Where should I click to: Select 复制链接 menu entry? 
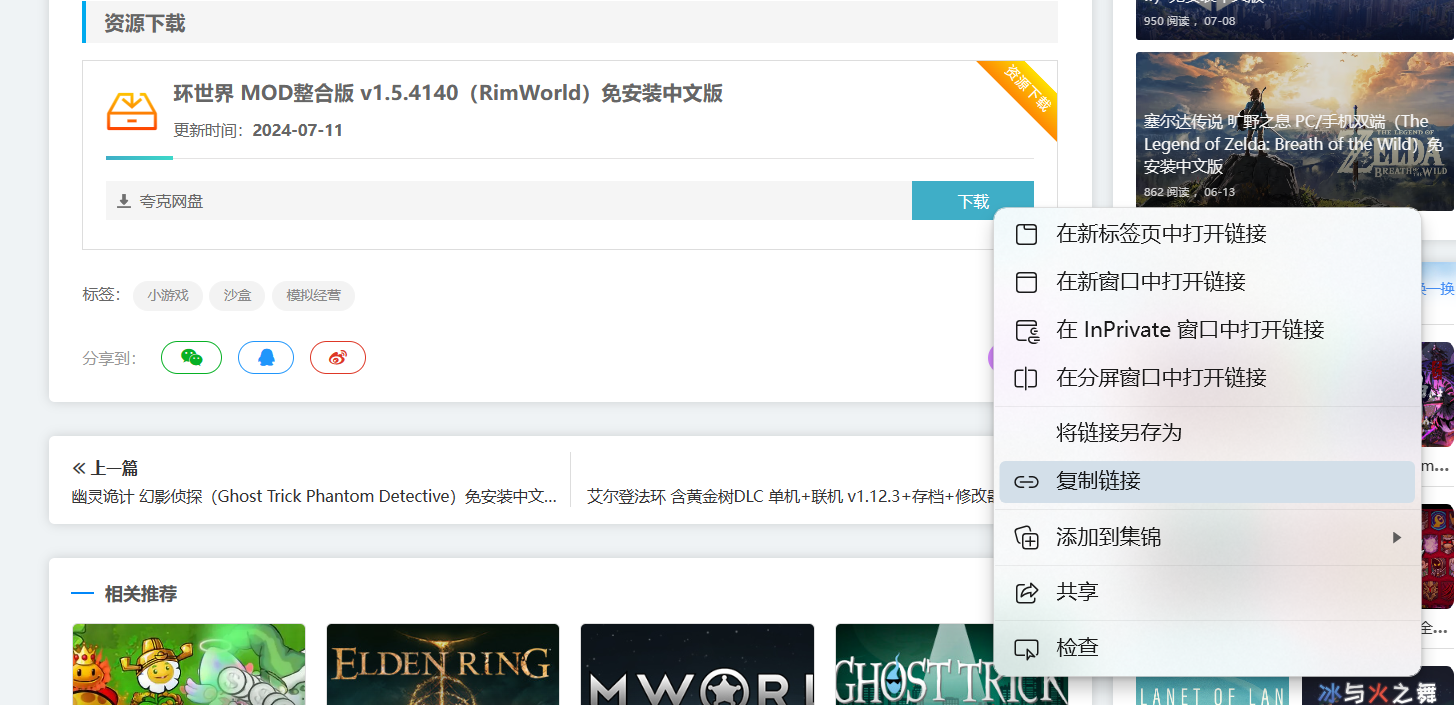point(1207,481)
